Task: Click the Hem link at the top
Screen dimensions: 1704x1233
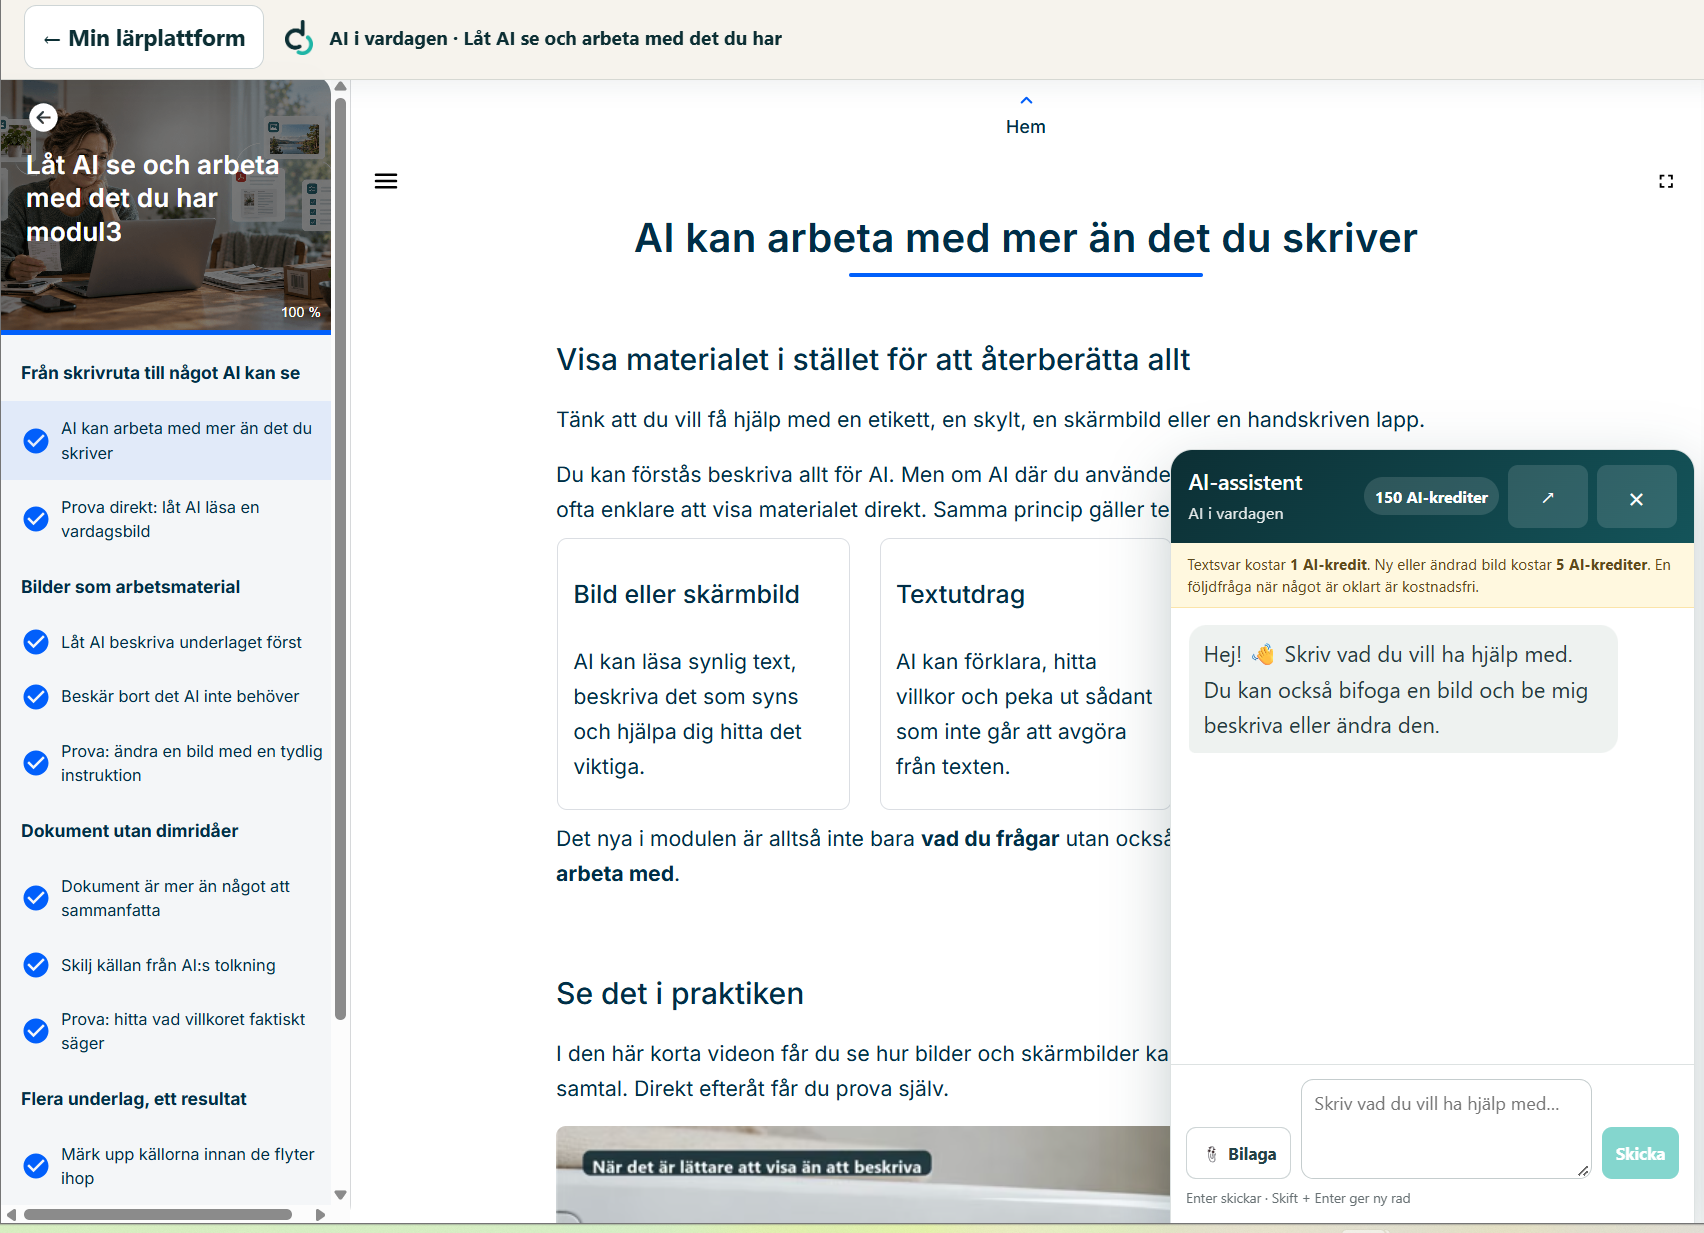Action: (1026, 127)
